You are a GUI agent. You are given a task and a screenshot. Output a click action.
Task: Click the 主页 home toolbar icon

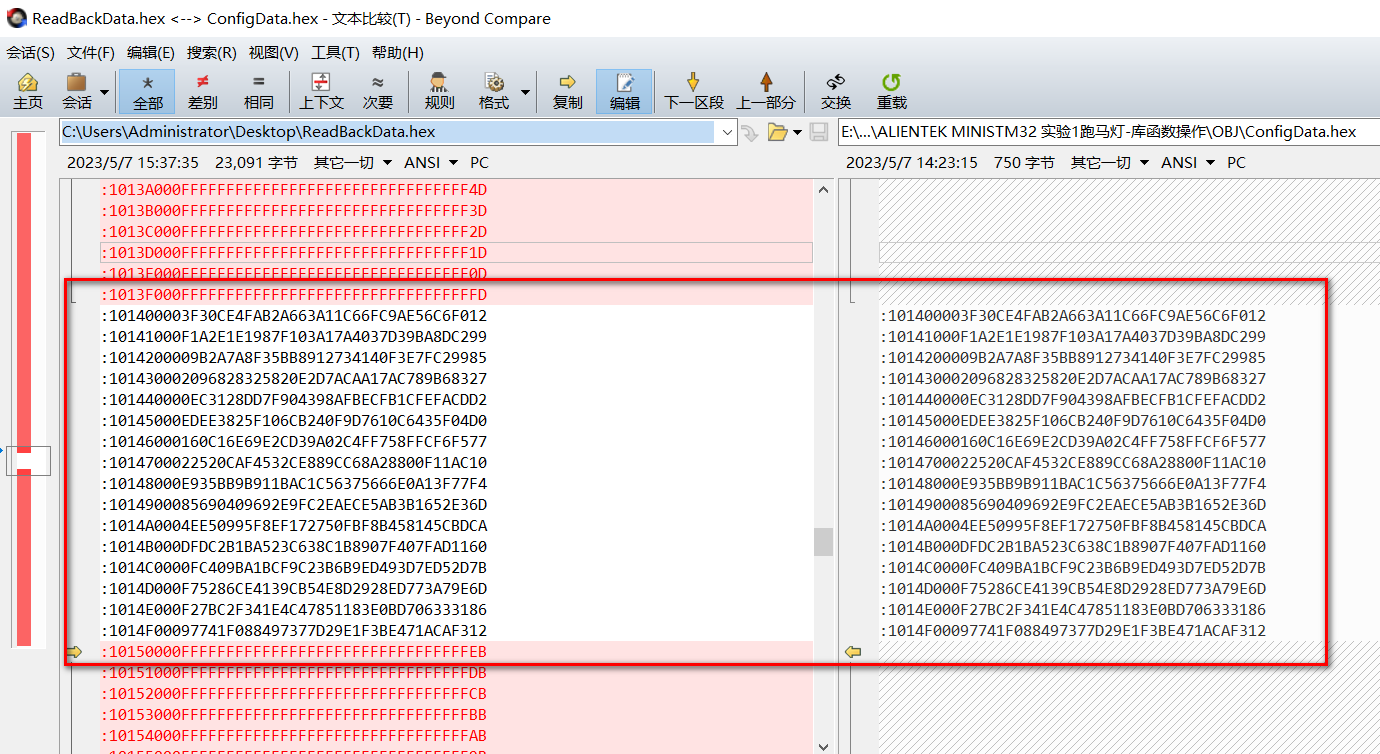click(28, 91)
